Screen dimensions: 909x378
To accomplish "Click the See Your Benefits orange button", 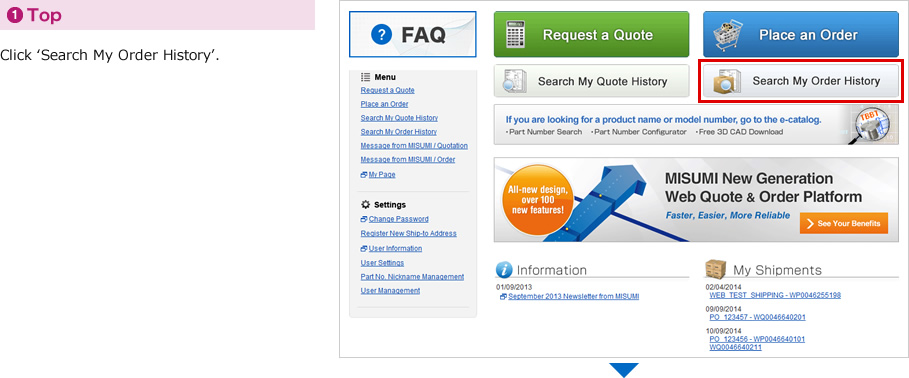I will (x=843, y=223).
